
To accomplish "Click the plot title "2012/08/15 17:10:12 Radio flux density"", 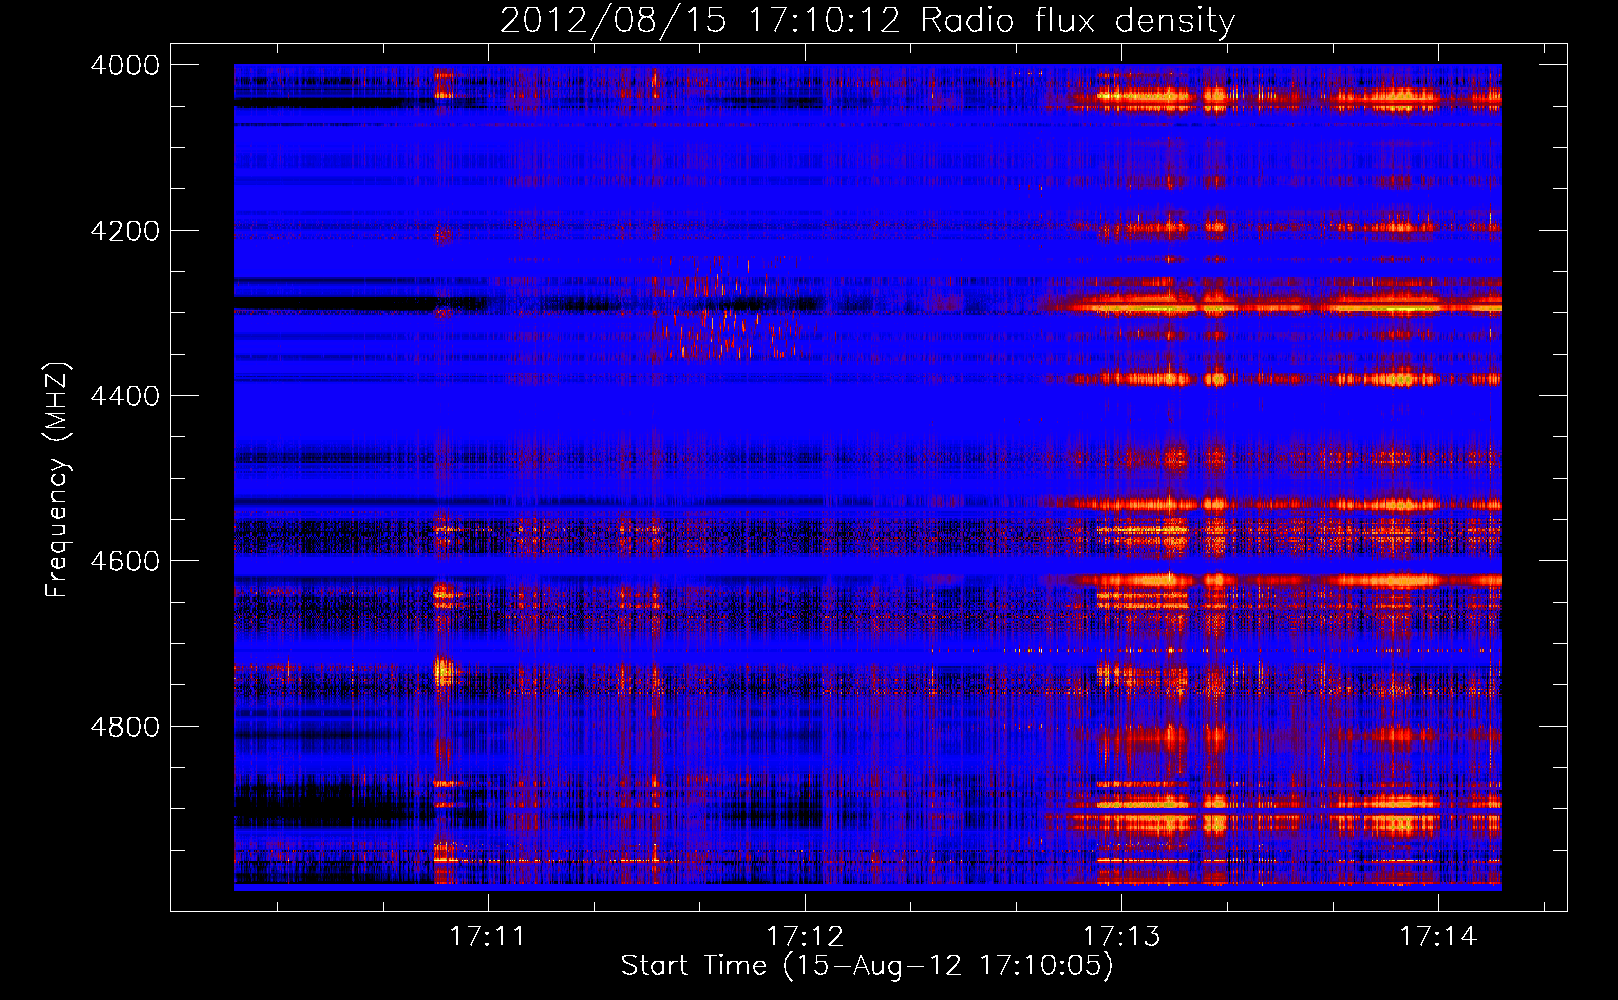I will tap(867, 20).
